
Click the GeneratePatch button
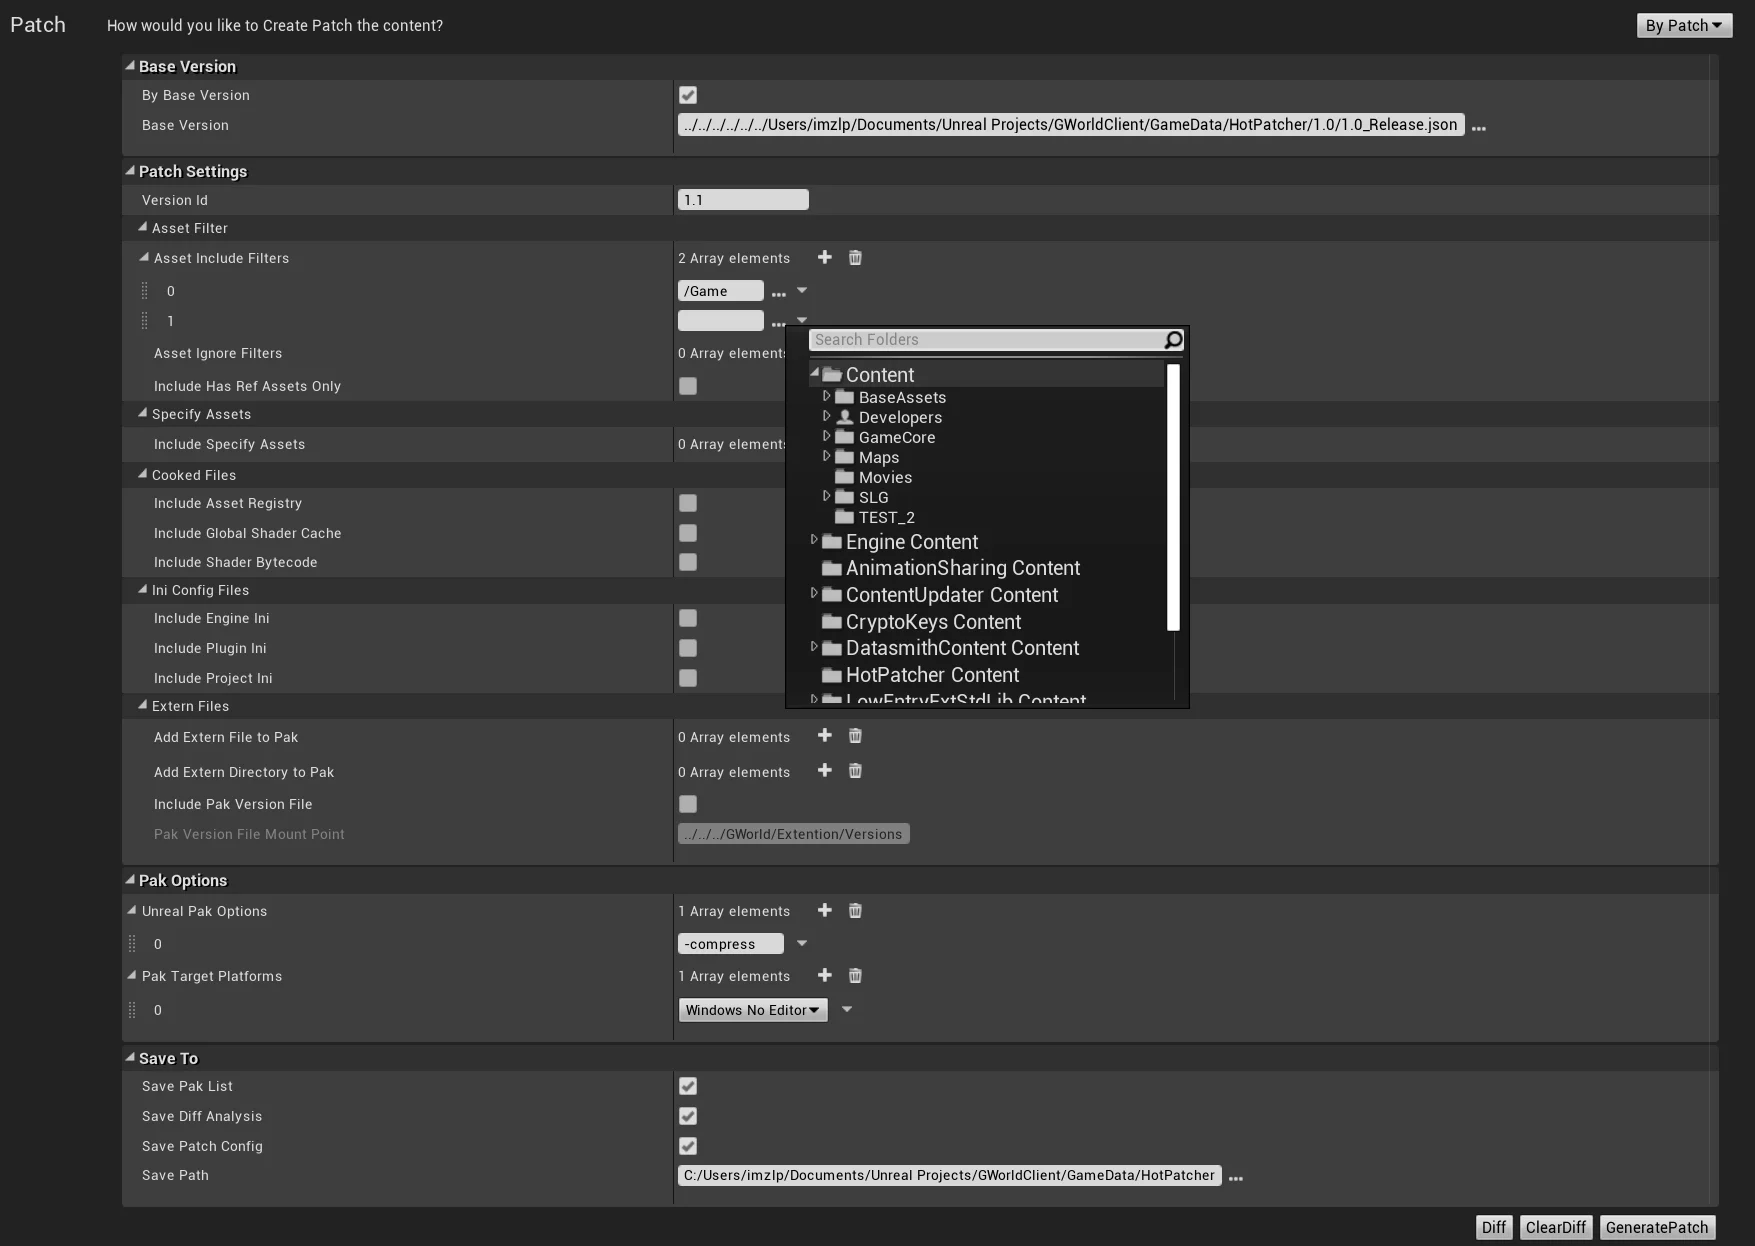pyautogui.click(x=1656, y=1227)
